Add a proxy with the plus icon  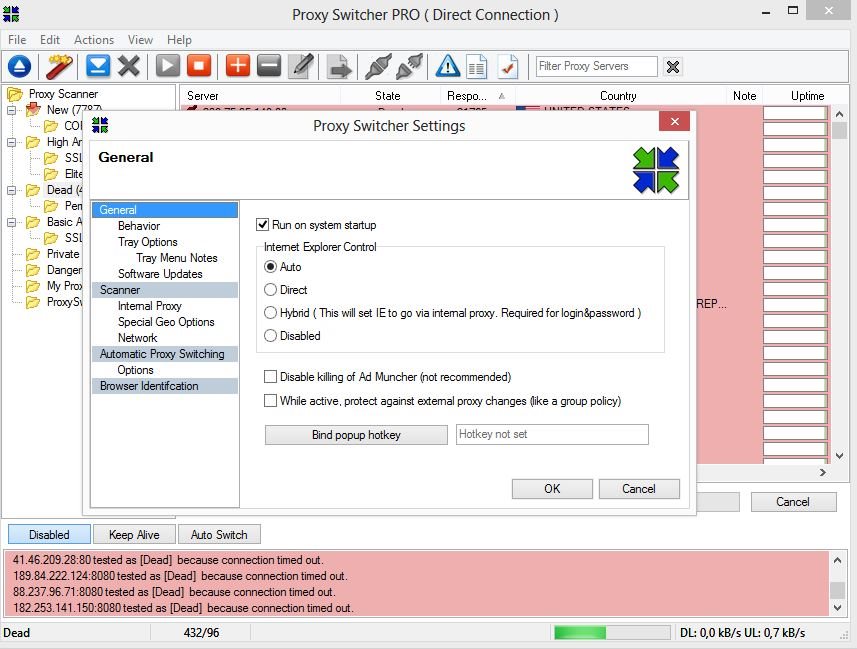pos(238,66)
